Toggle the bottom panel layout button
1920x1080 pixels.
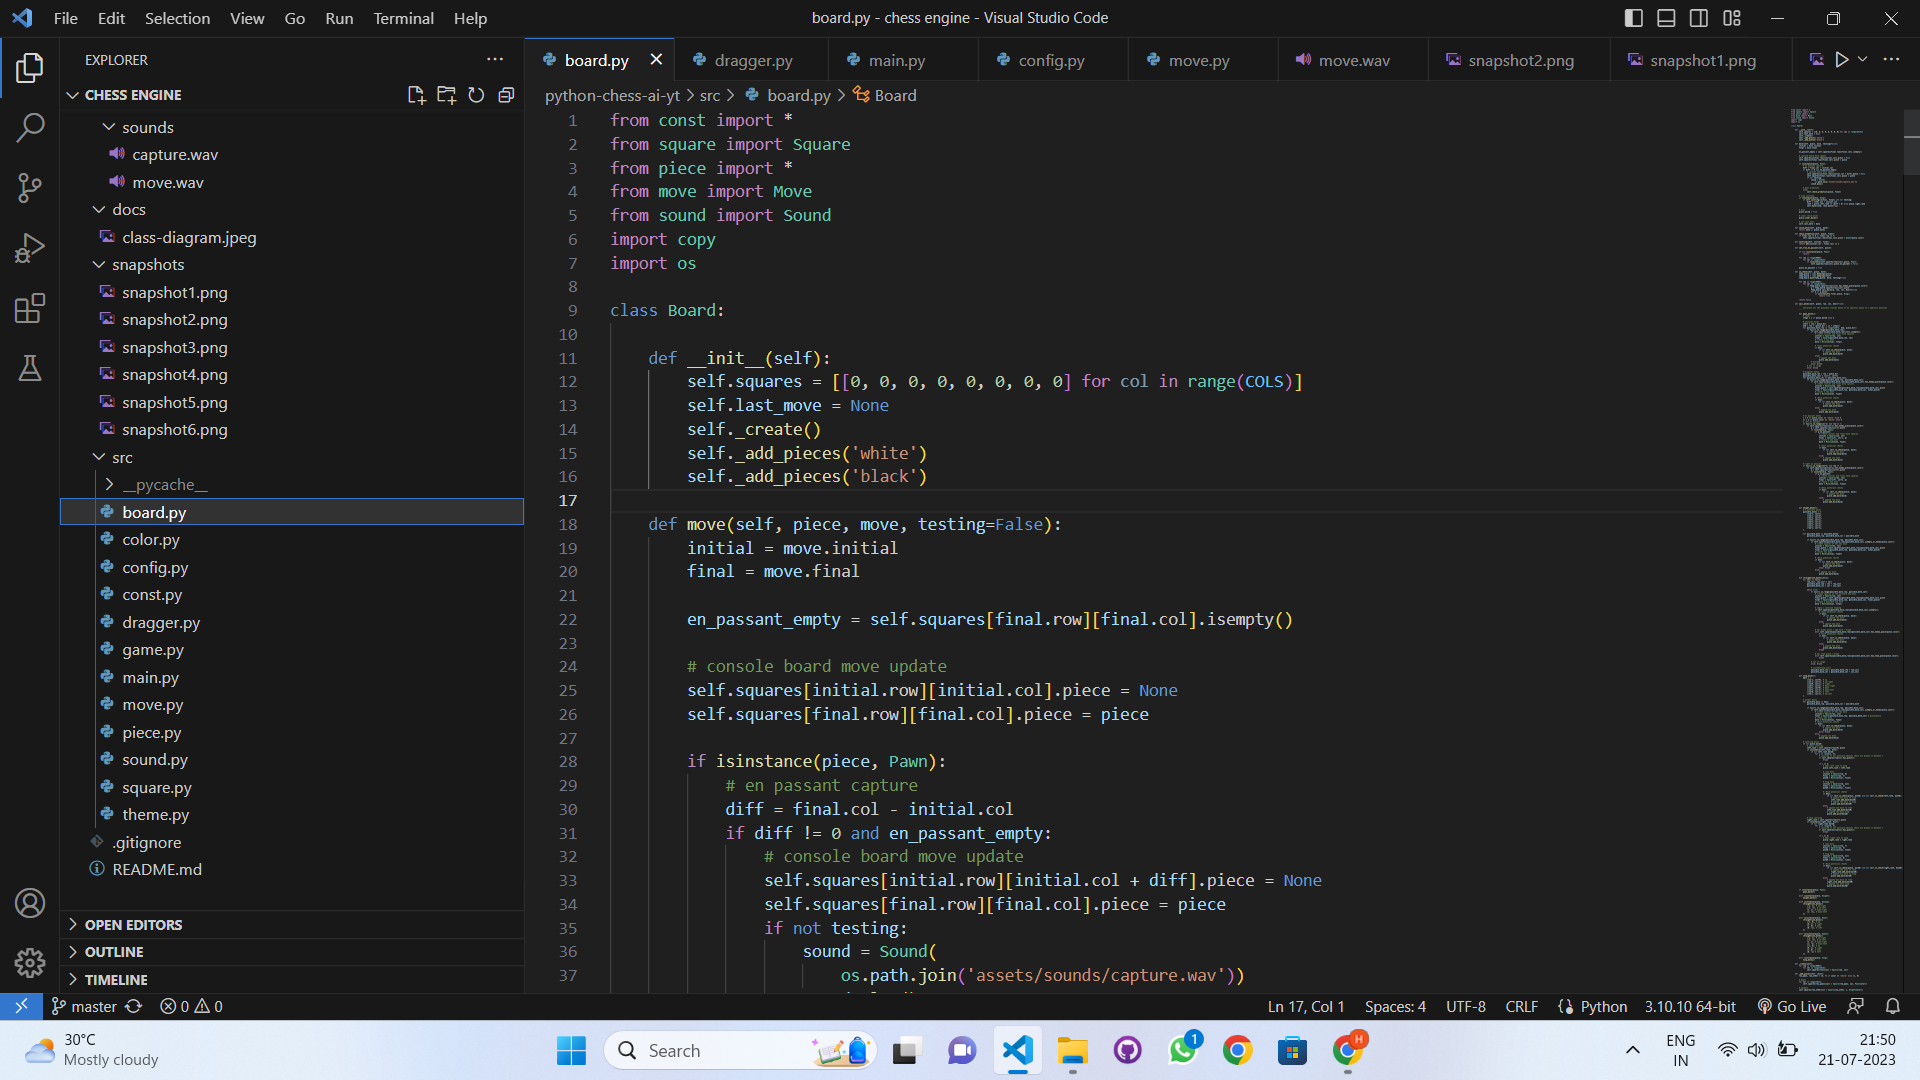[x=1666, y=18]
